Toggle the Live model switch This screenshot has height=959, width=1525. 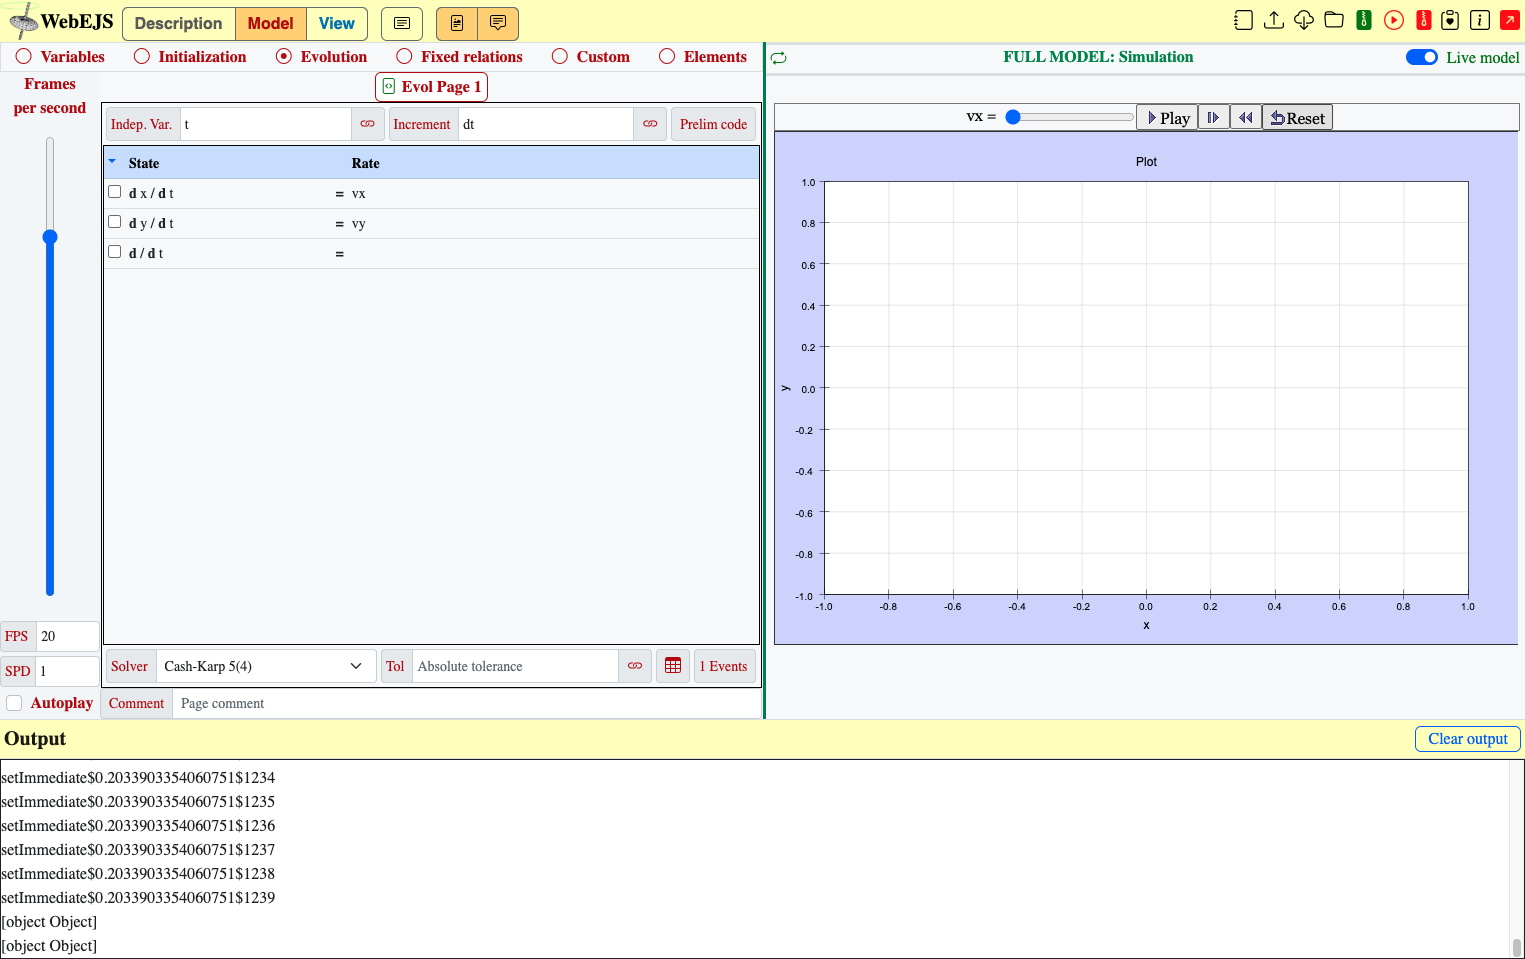click(x=1421, y=57)
